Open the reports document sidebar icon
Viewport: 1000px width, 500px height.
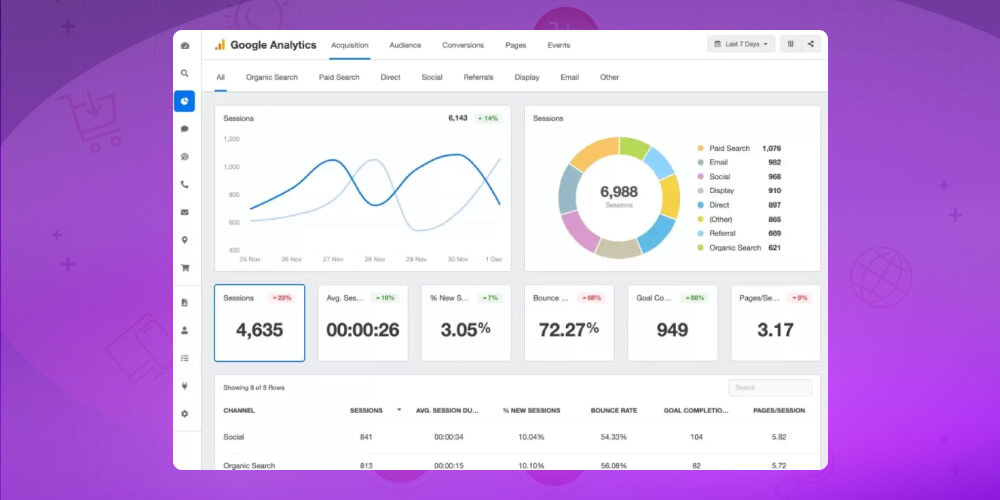coord(185,303)
